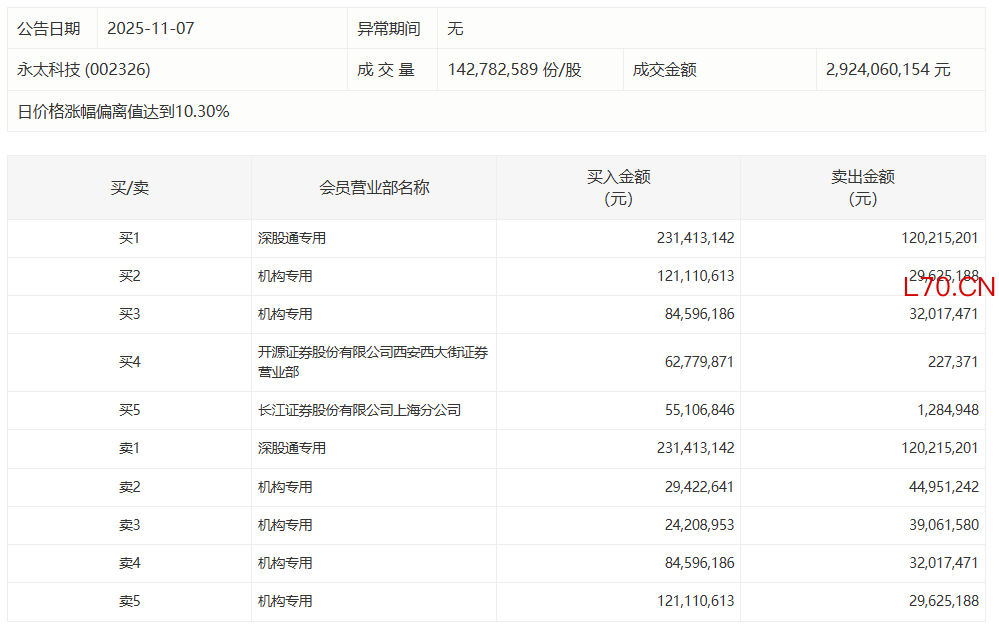Viewport: 999px width, 633px height.
Task: Click the 买/卖 column header
Action: point(129,188)
